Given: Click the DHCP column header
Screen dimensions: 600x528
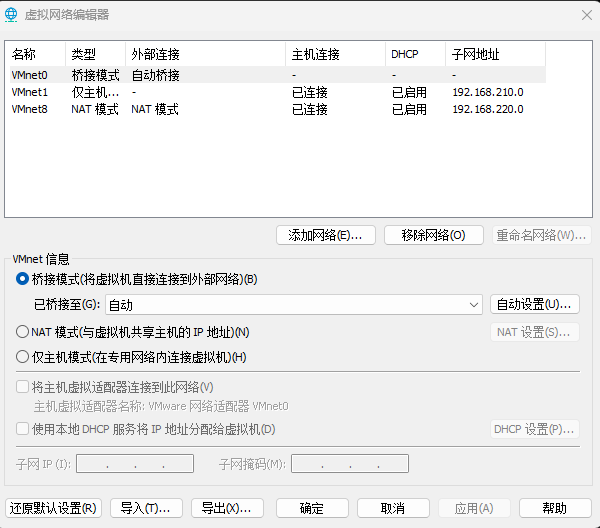Looking at the screenshot, I should pyautogui.click(x=416, y=54).
